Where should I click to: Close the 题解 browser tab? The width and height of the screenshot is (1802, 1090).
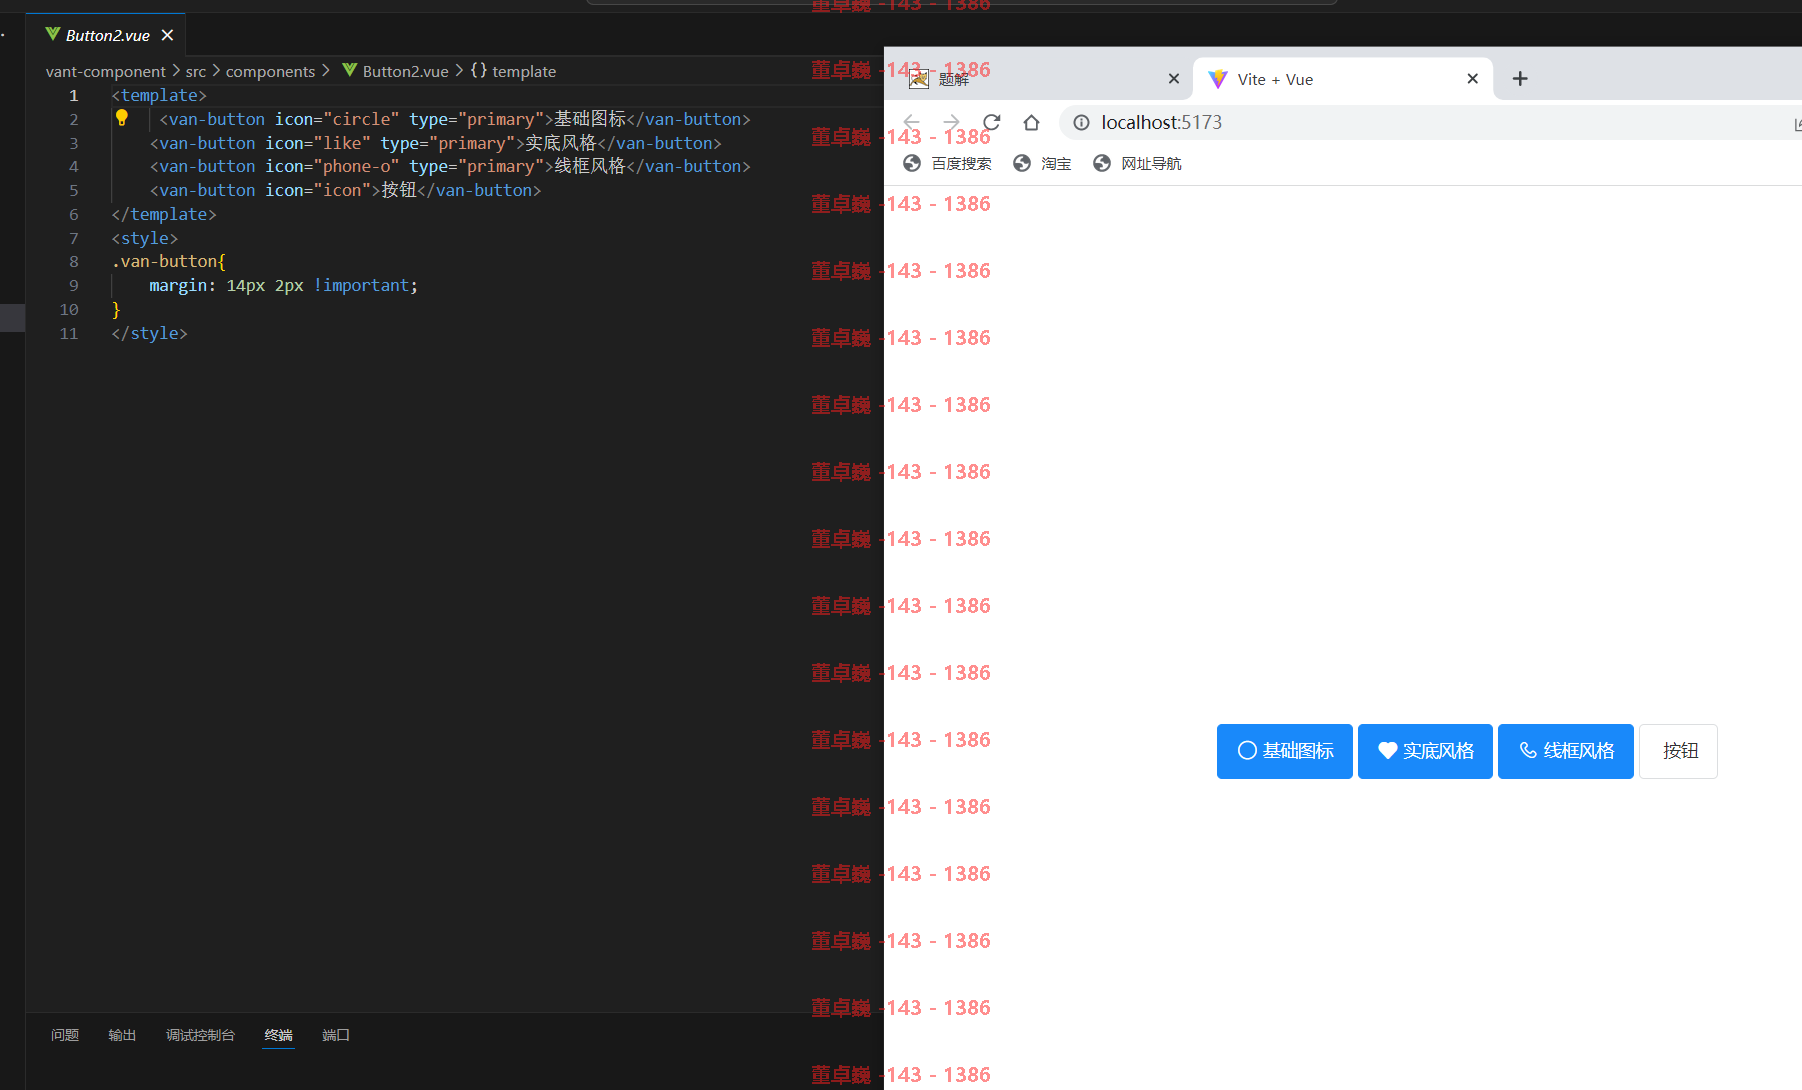[x=1174, y=79]
